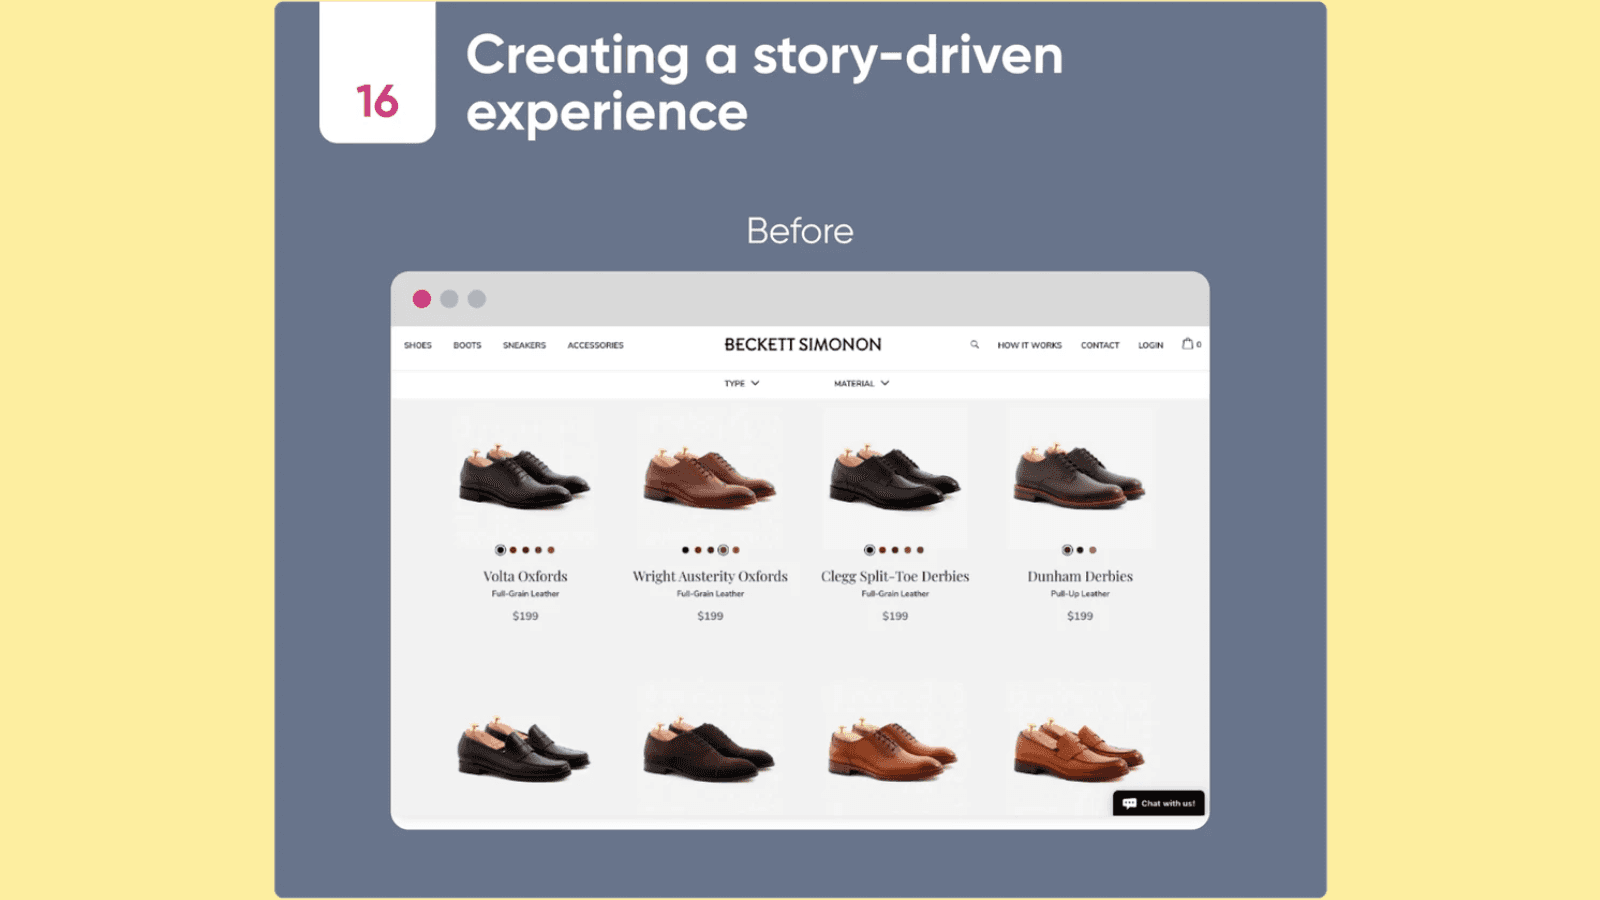Click the tan oxford image below Clegg Derbies
1600x900 pixels.
pos(894,750)
